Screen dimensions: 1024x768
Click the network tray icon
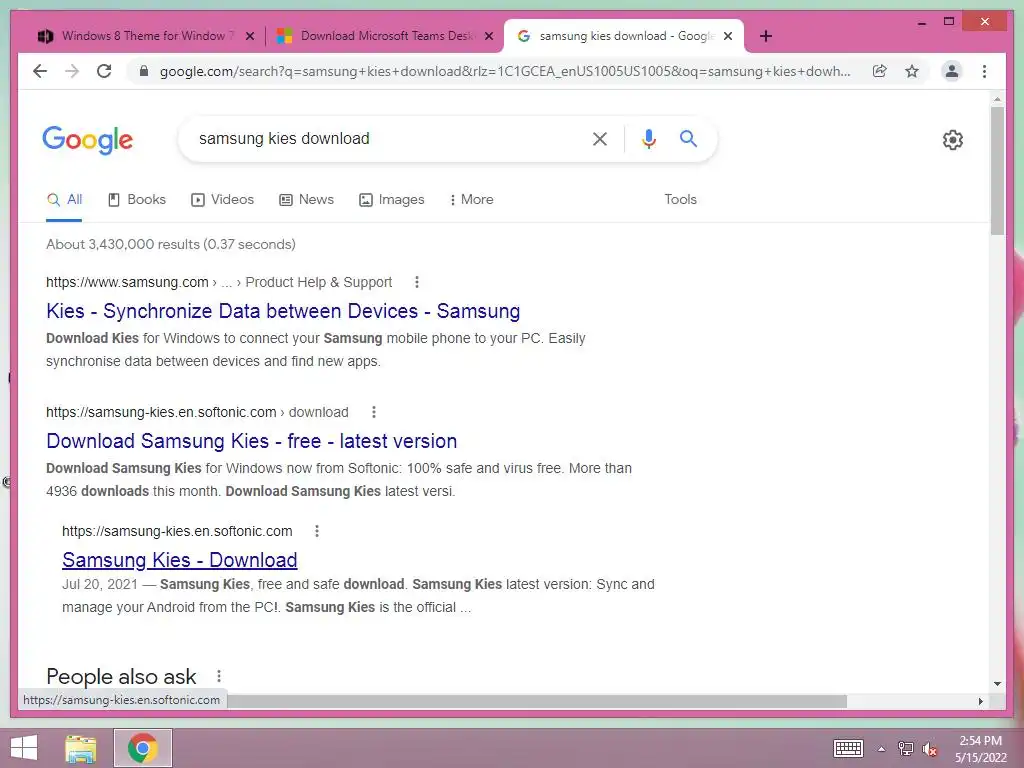[905, 748]
